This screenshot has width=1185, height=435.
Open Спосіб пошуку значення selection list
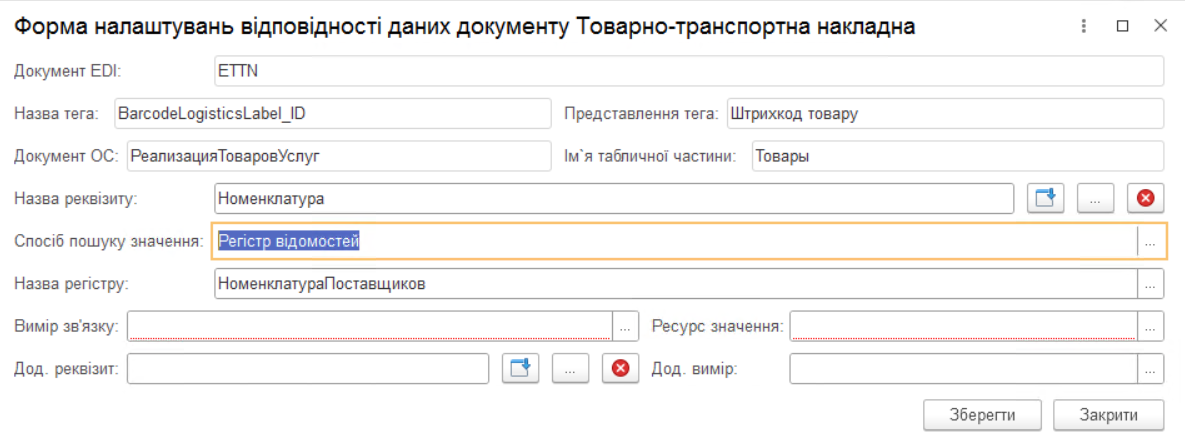point(1151,241)
